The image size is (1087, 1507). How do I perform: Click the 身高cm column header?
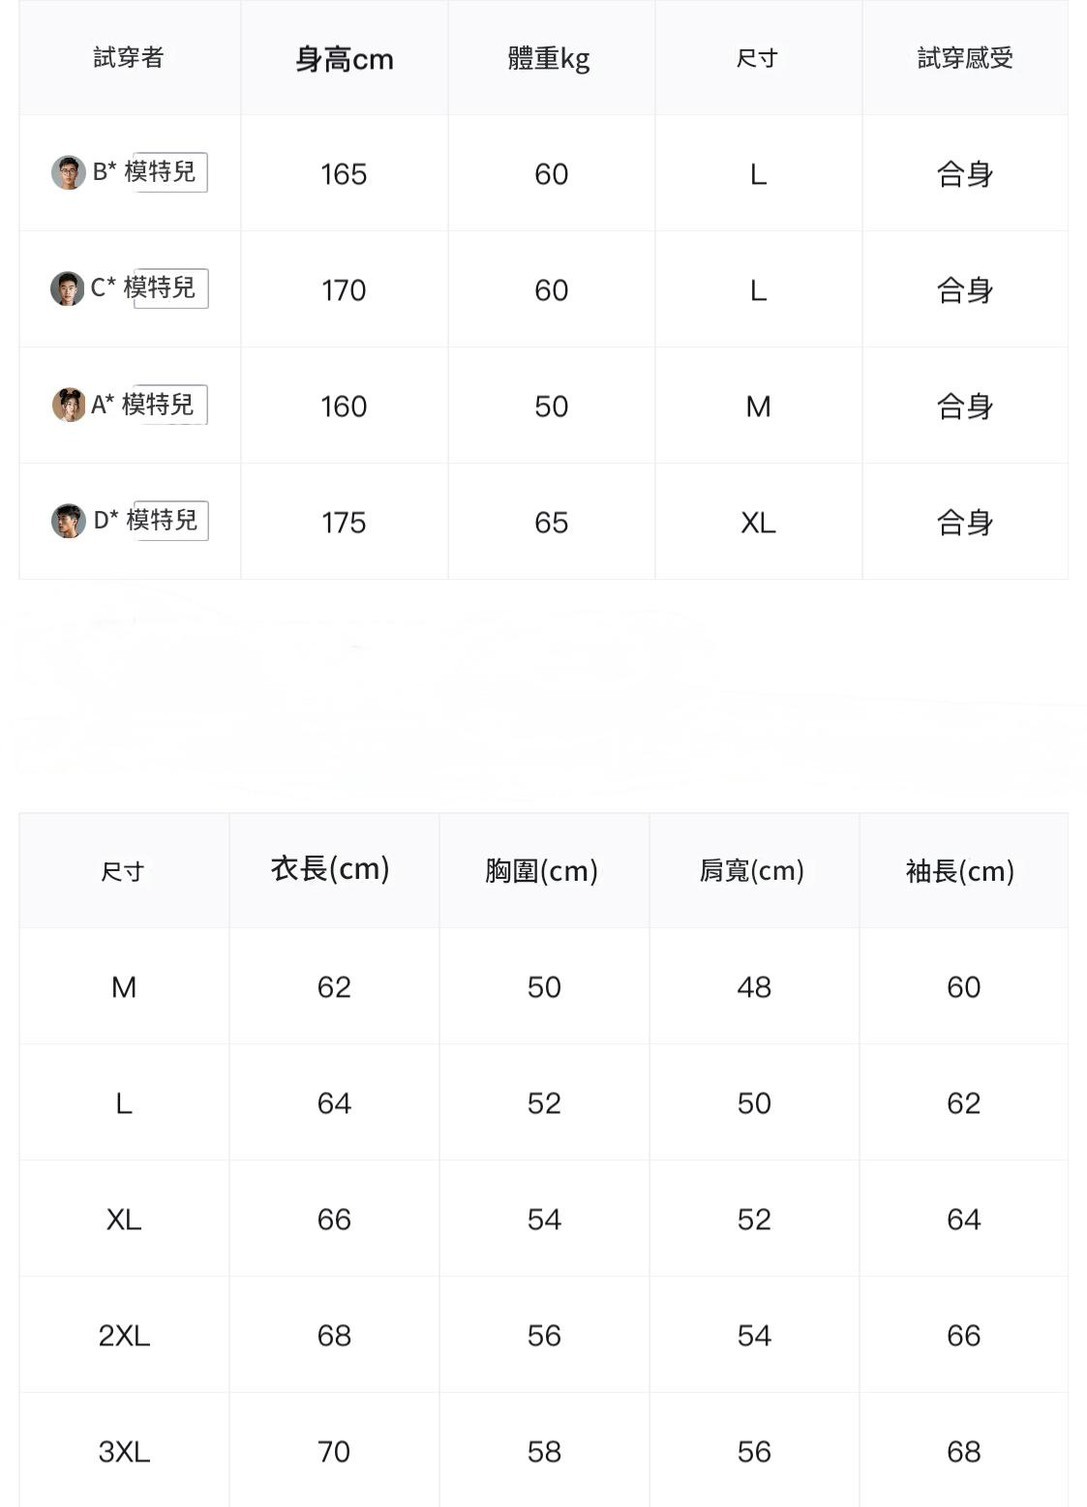tap(344, 59)
